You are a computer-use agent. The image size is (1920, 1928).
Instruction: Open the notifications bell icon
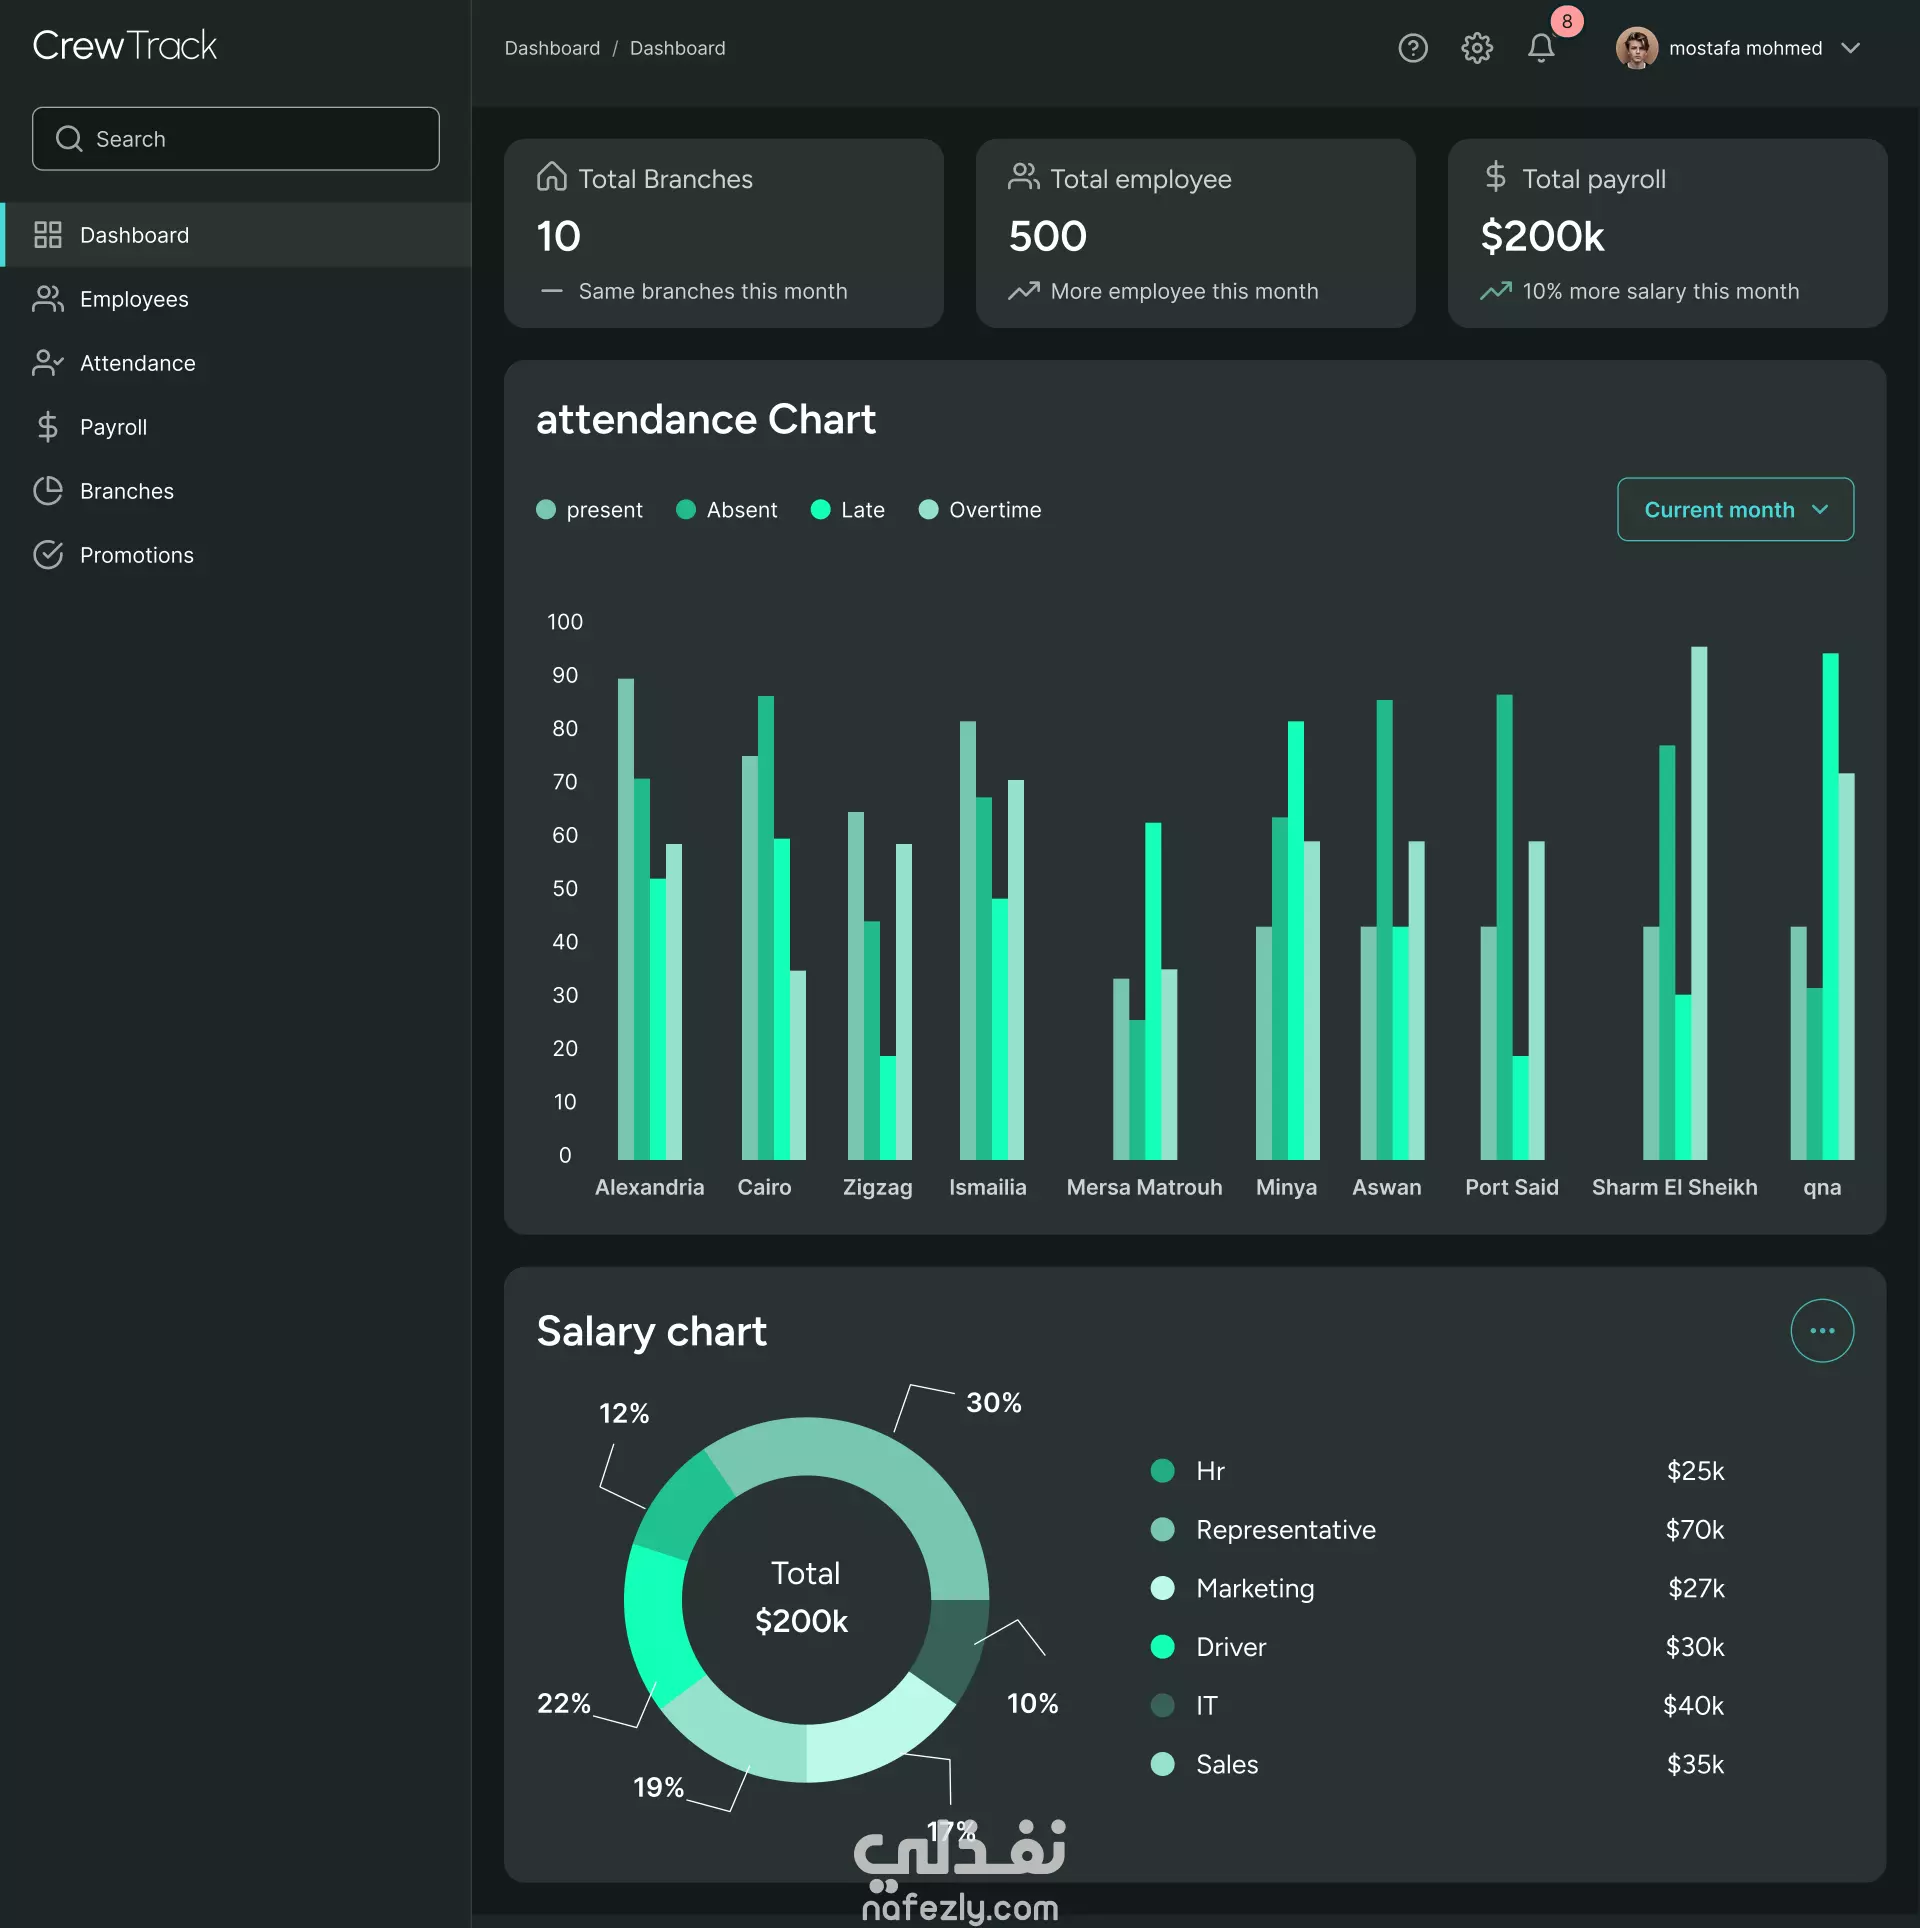[1540, 48]
